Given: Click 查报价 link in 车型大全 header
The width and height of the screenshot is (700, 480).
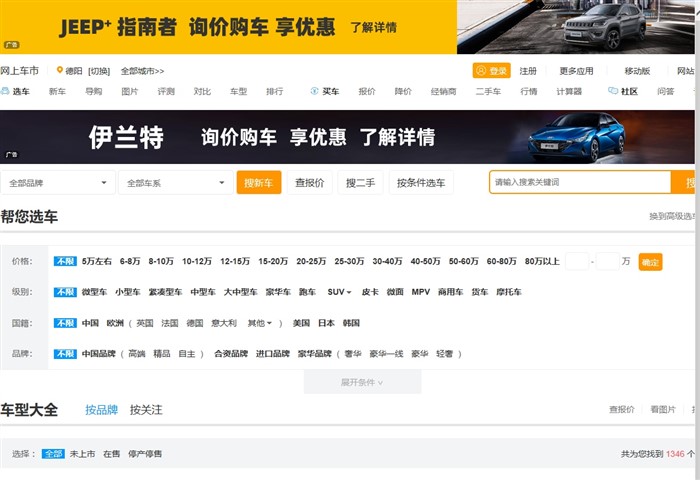Looking at the screenshot, I should coord(622,409).
